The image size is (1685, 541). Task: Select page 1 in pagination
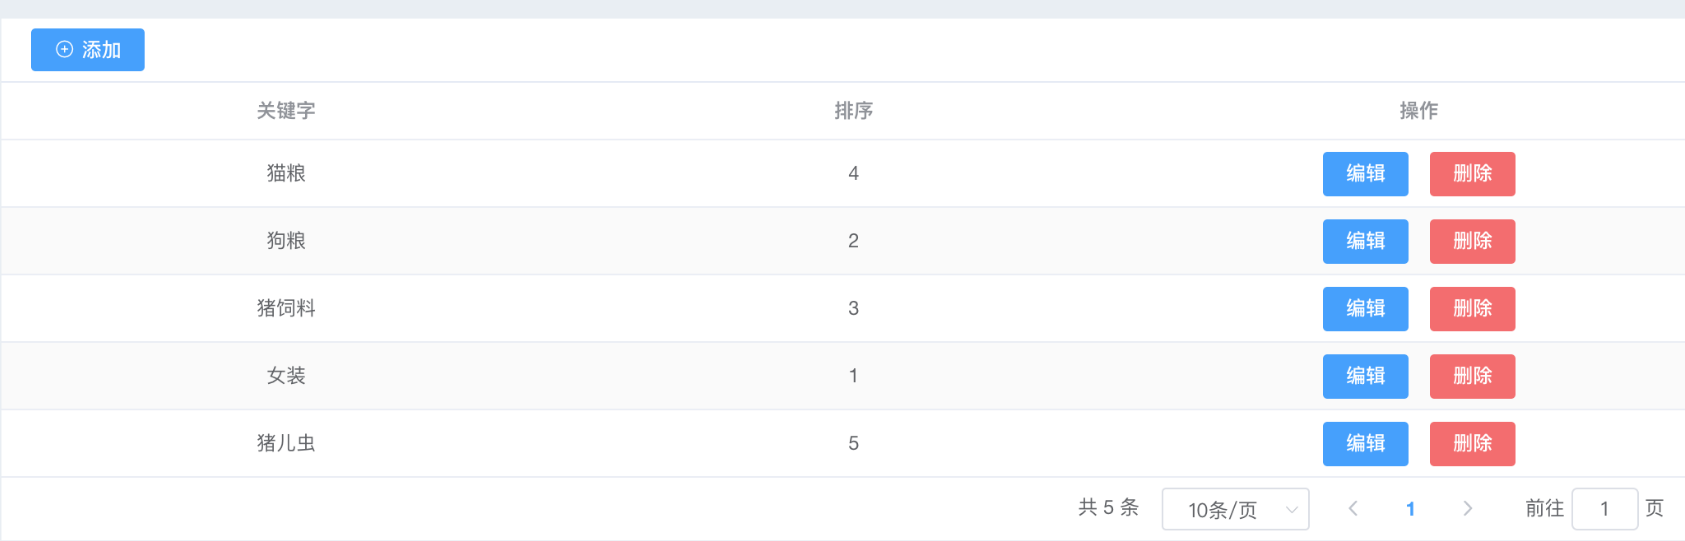pos(1410,509)
